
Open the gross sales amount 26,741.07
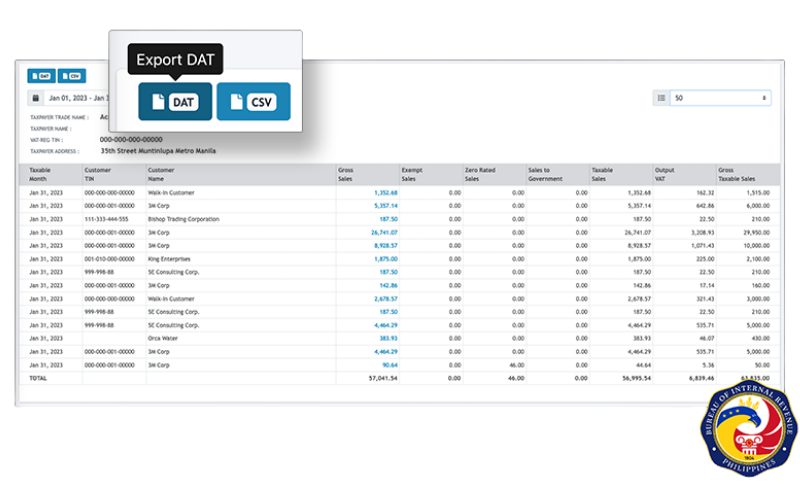384,232
